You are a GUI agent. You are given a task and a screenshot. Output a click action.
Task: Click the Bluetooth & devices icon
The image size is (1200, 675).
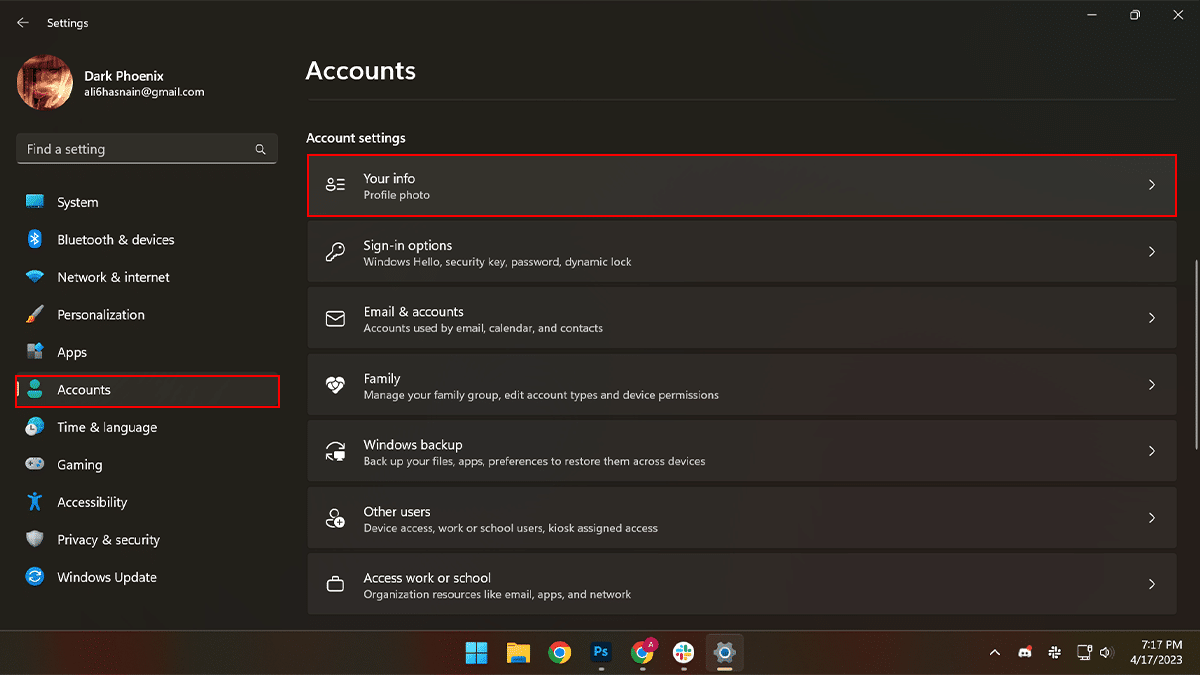click(35, 240)
